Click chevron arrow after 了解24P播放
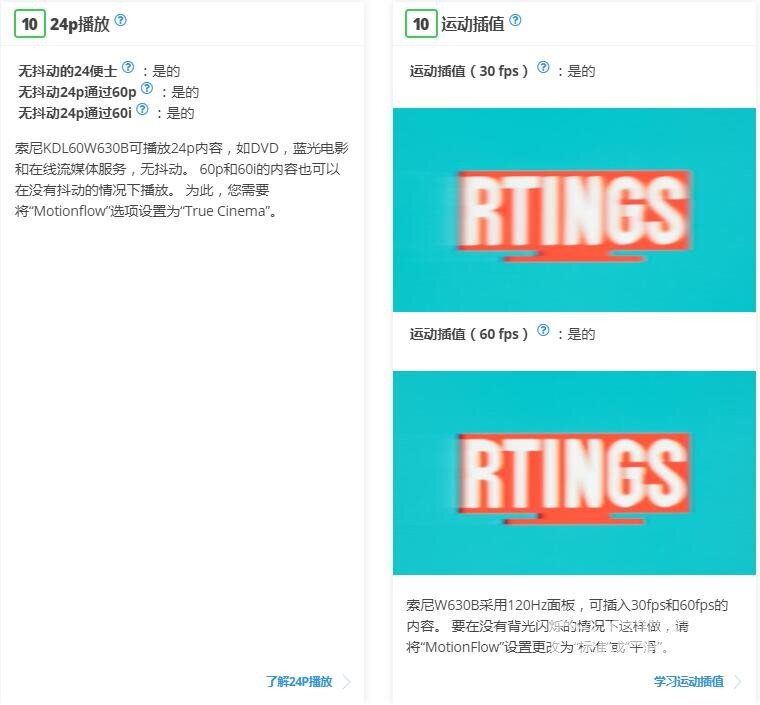This screenshot has width=760, height=705. (x=347, y=681)
